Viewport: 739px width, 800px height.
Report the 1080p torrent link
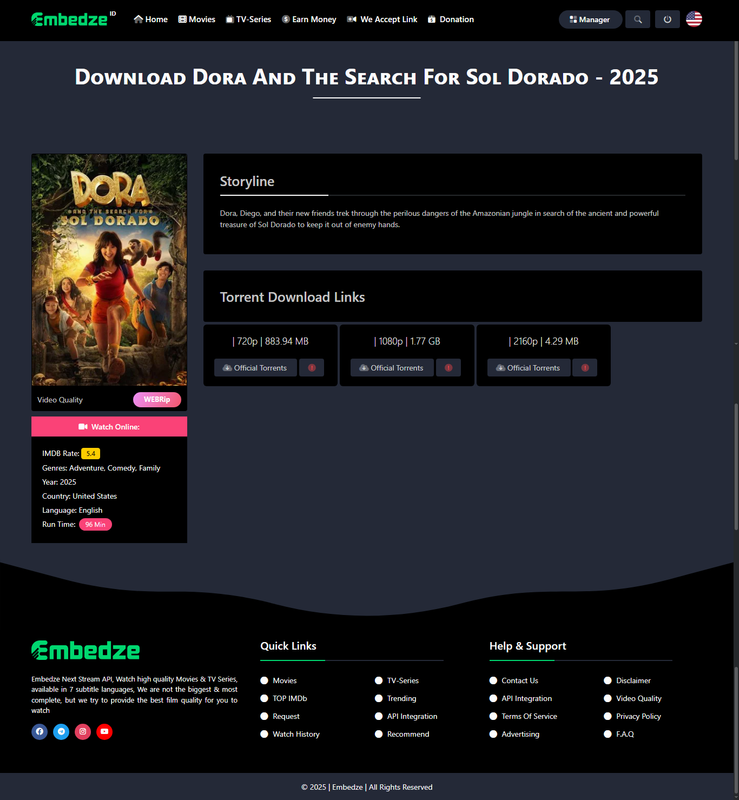448,368
